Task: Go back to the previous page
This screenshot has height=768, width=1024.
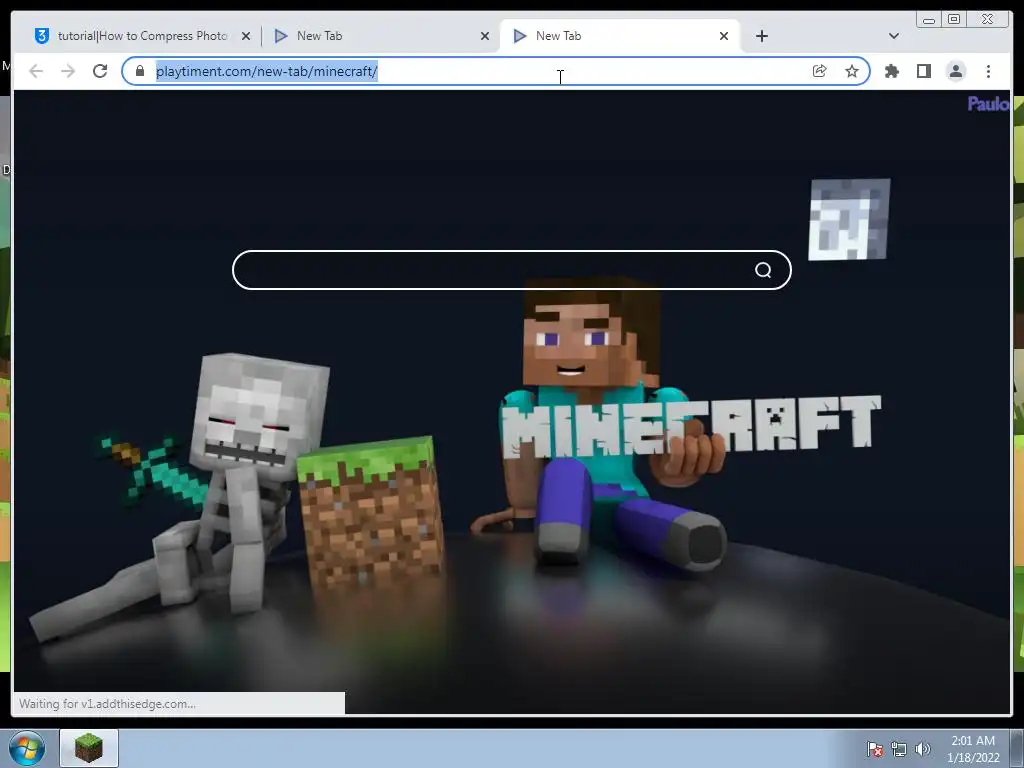Action: pyautogui.click(x=36, y=71)
